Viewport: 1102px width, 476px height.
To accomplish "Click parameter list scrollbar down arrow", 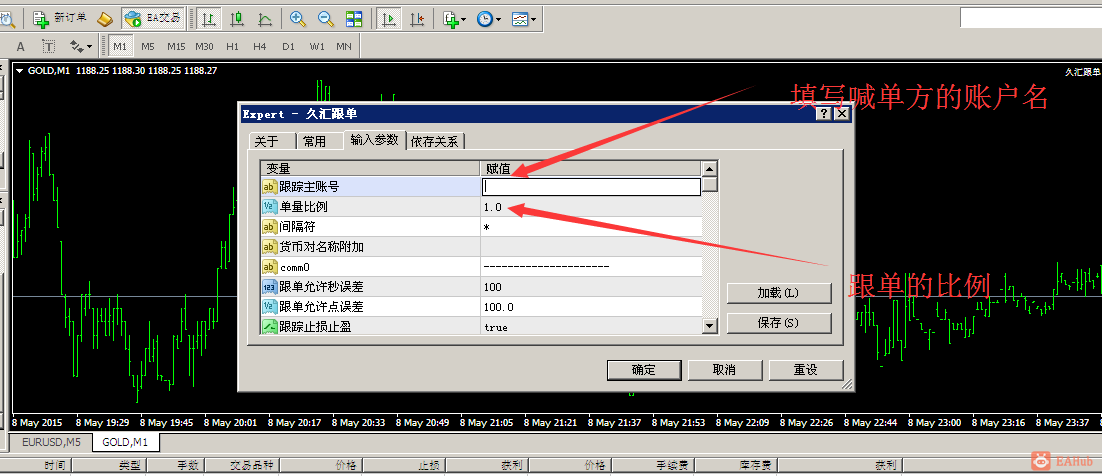I will point(710,326).
